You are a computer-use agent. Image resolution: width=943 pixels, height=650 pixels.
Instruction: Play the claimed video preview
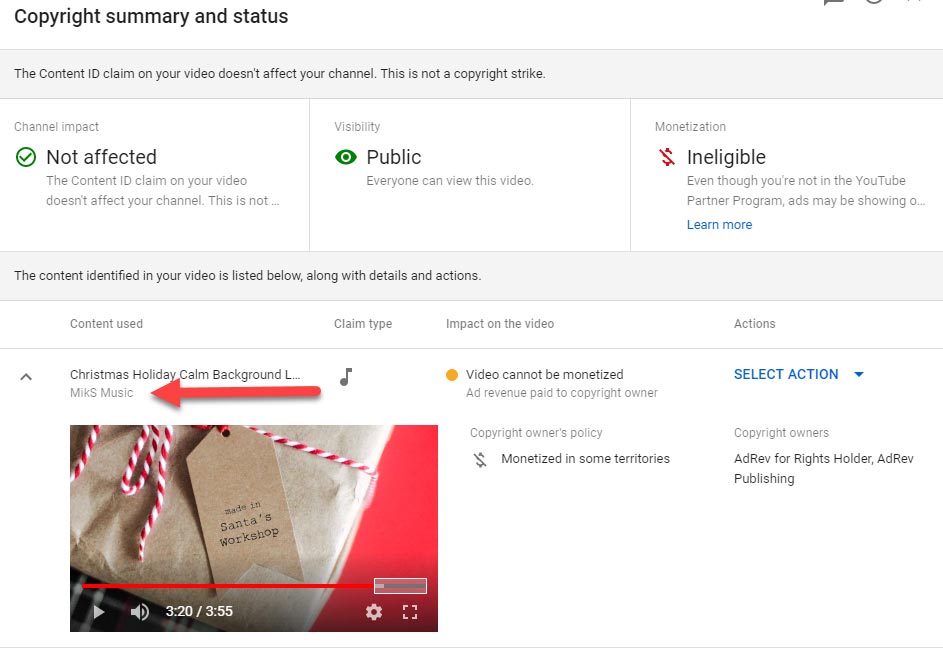pyautogui.click(x=98, y=612)
